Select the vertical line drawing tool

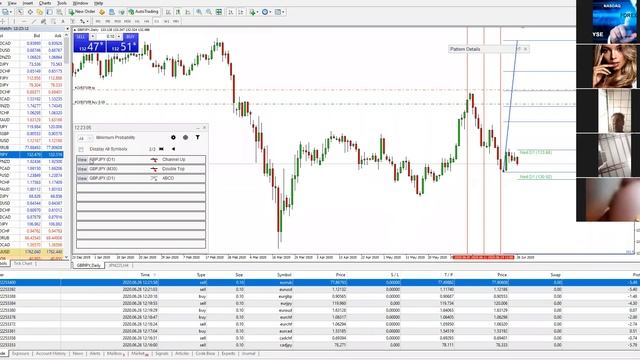(14, 21)
